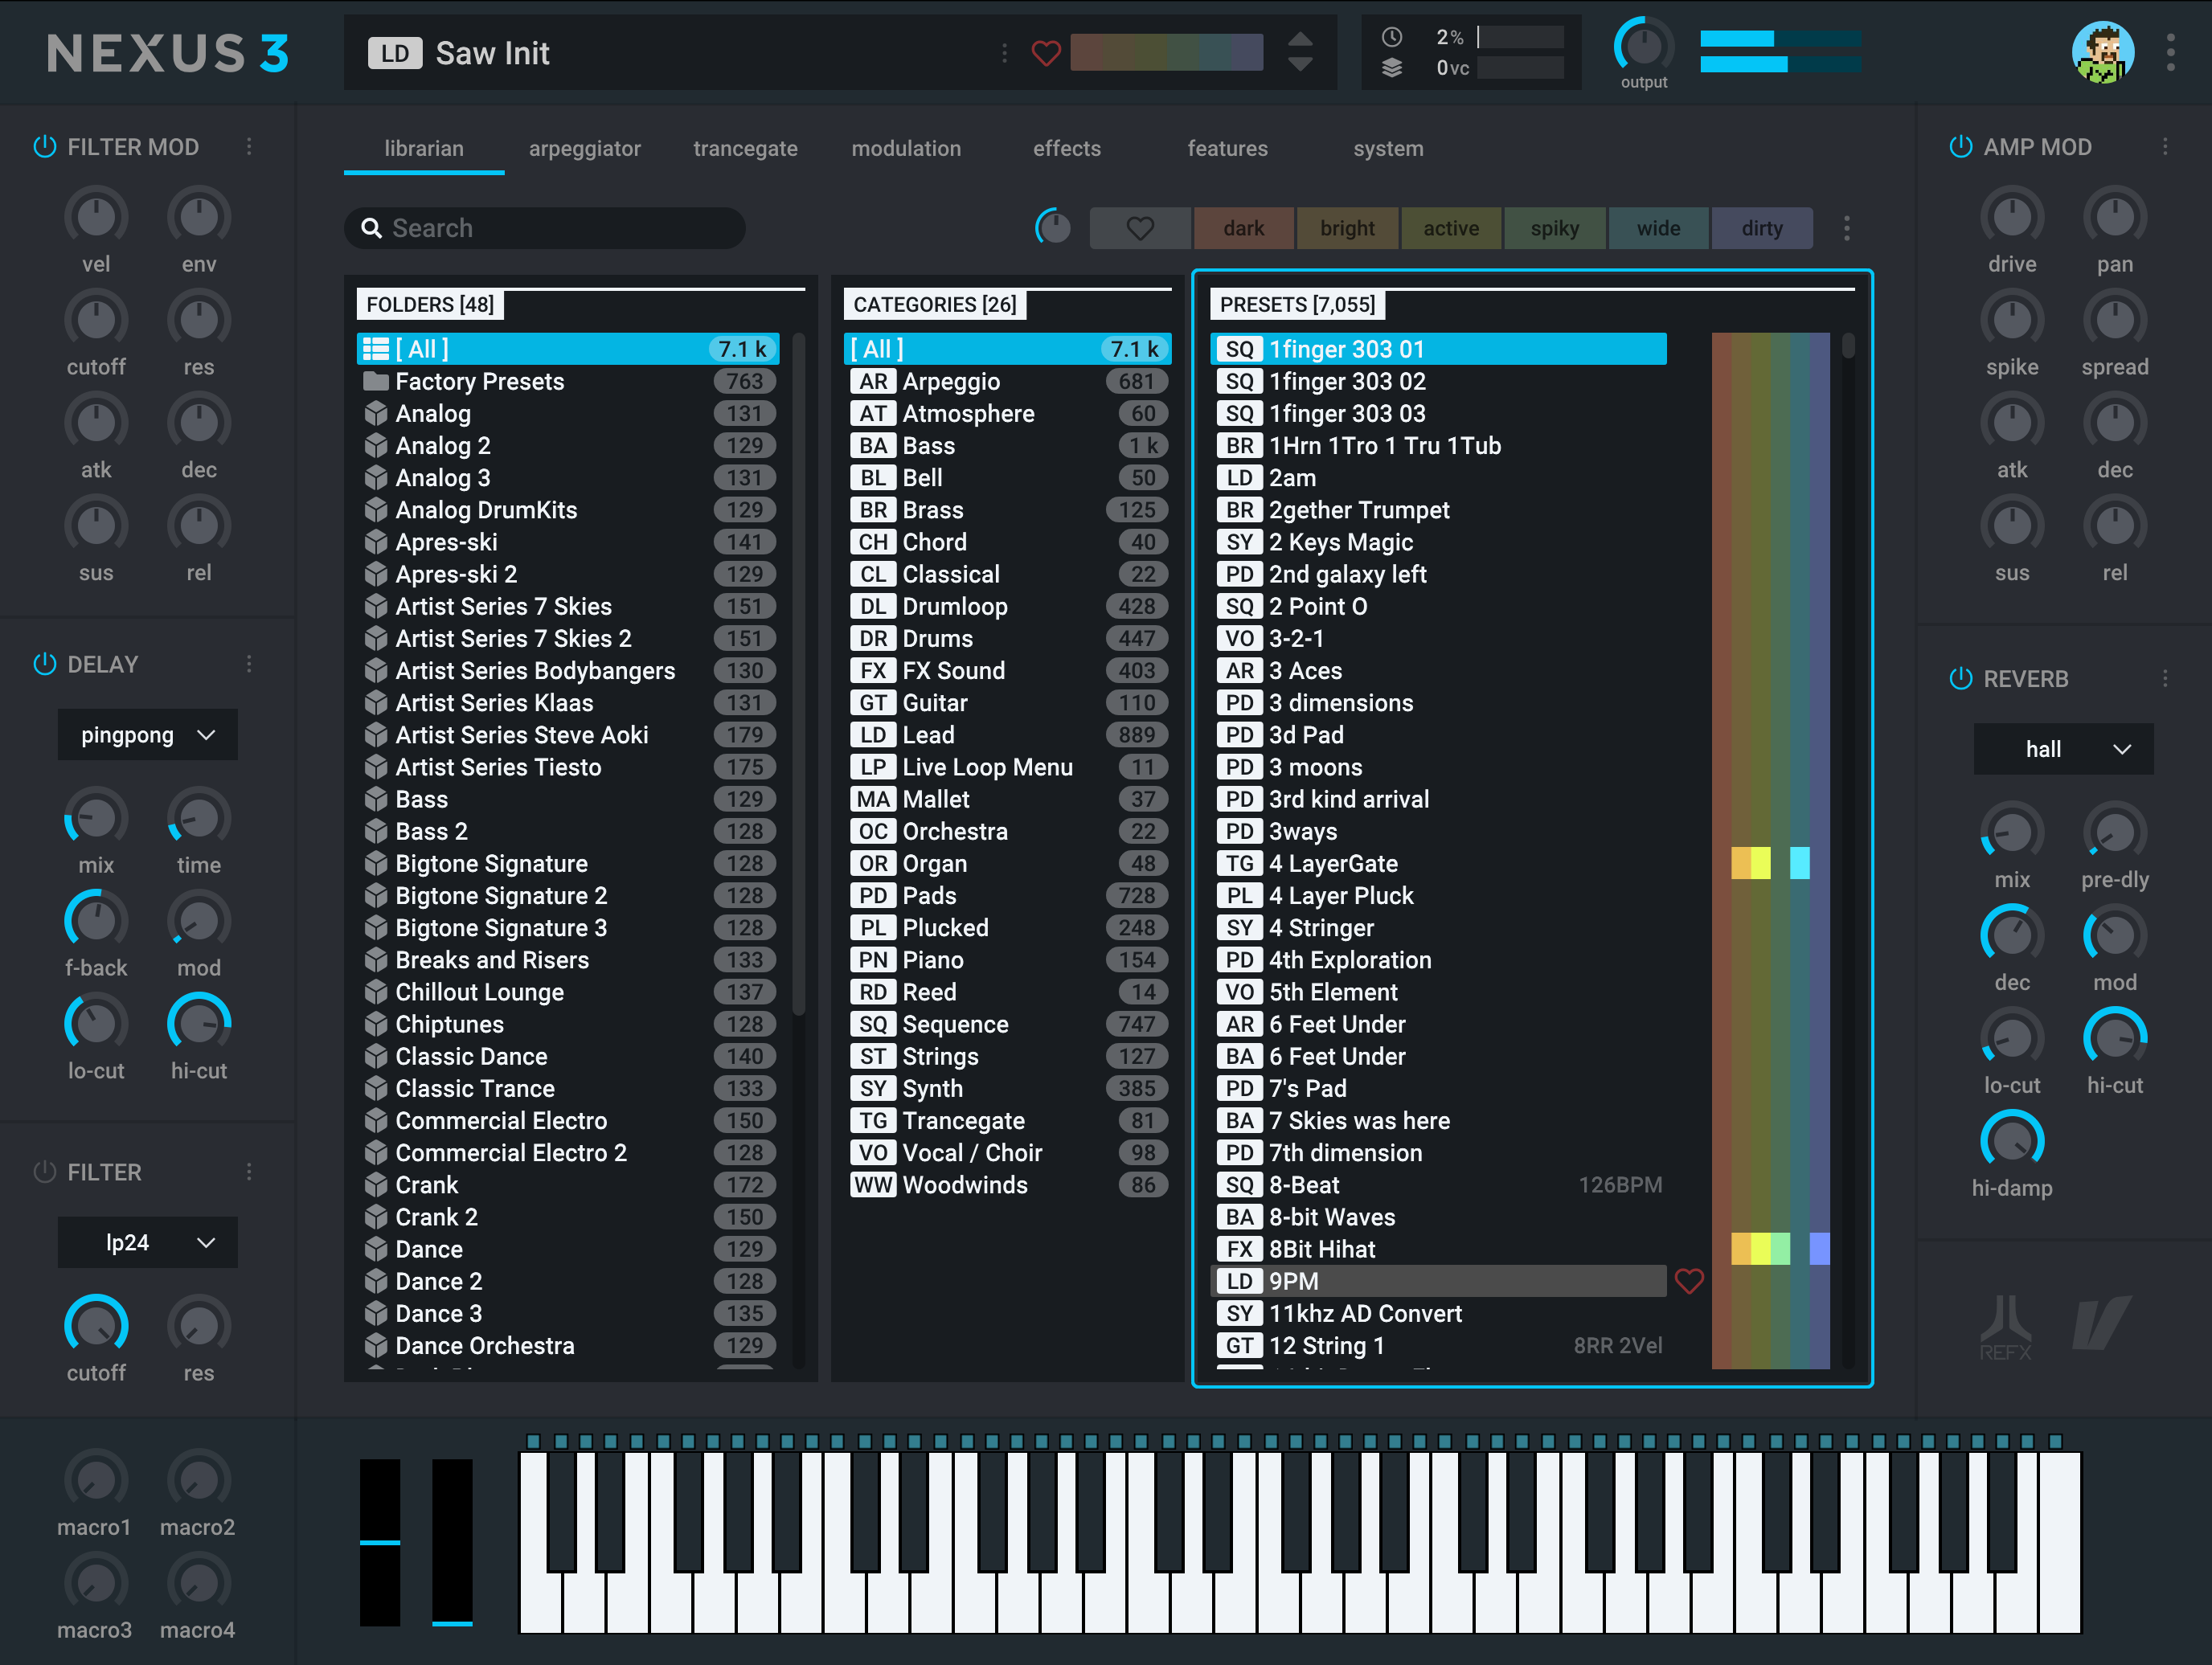Open the lp24 filter type dropdown
This screenshot has width=2212, height=1665.
[x=147, y=1242]
